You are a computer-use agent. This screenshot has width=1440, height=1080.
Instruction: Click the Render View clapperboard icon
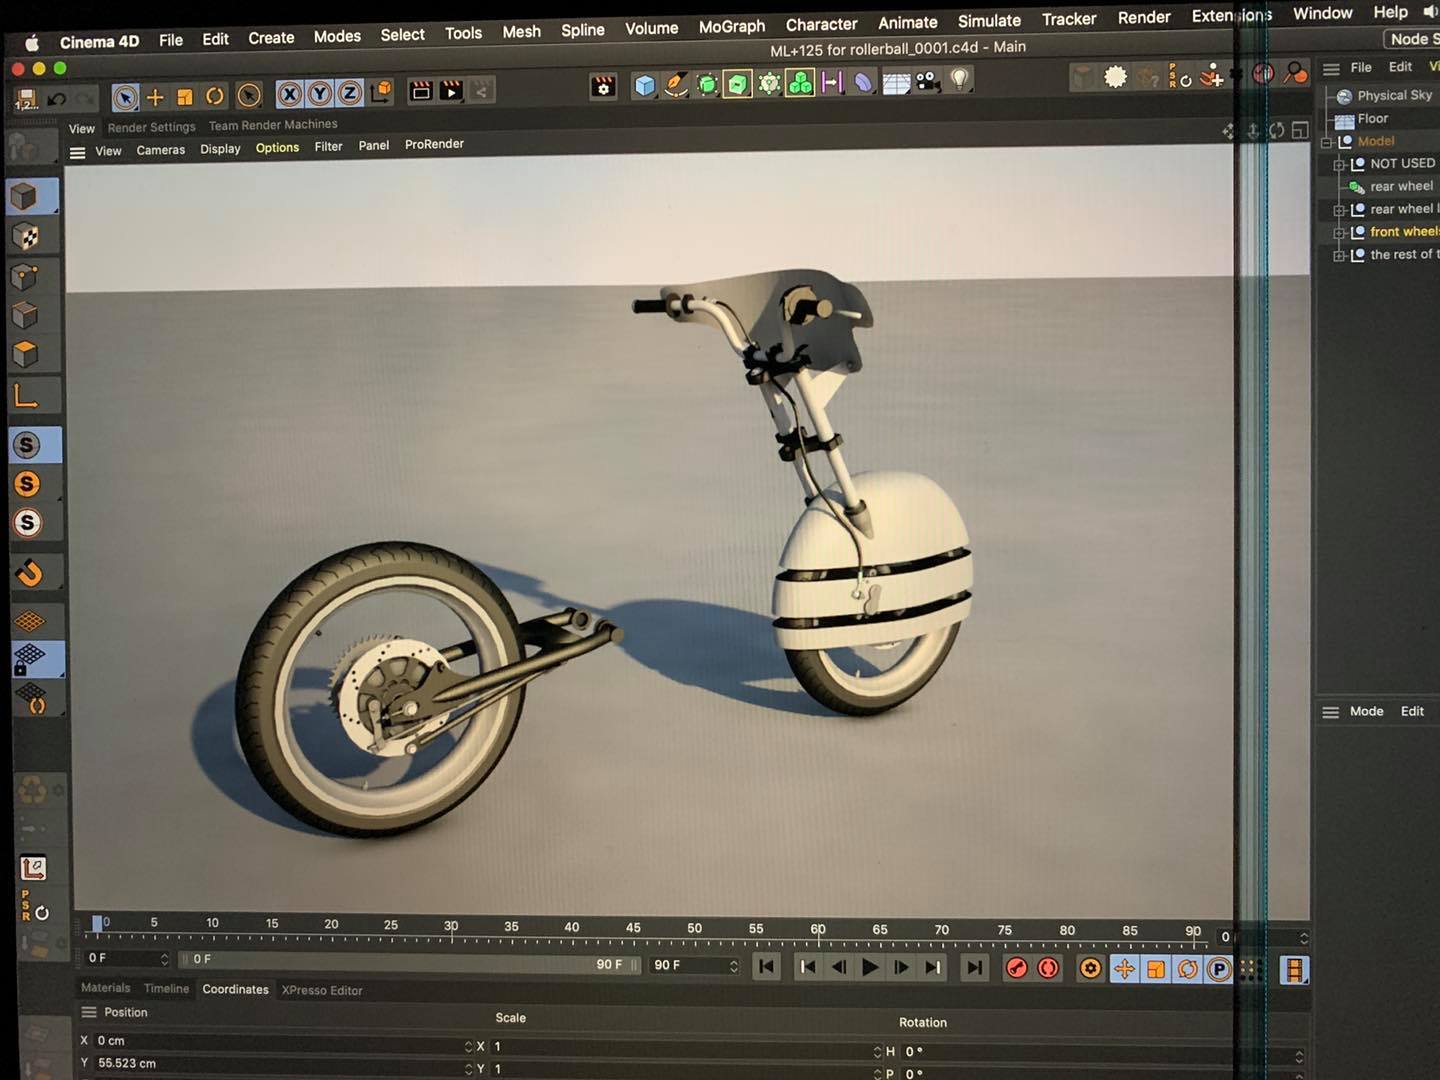(421, 92)
